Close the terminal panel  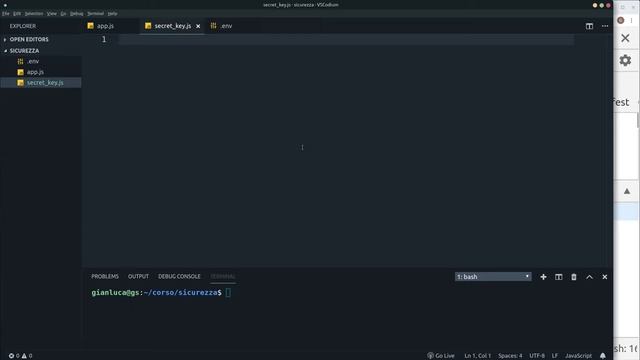[604, 277]
